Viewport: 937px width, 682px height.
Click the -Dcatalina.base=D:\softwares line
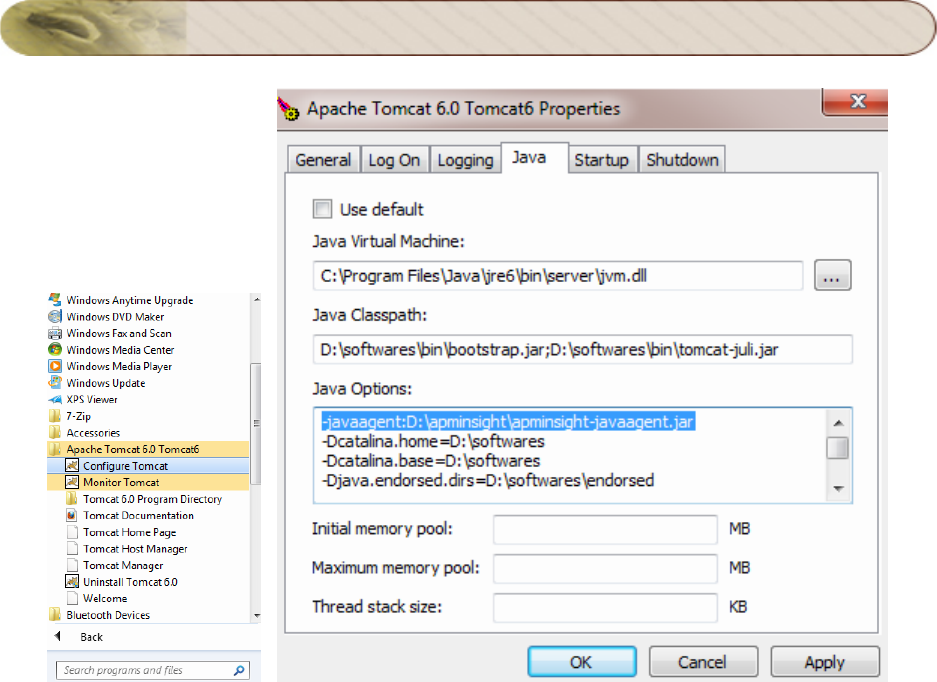pos(431,461)
